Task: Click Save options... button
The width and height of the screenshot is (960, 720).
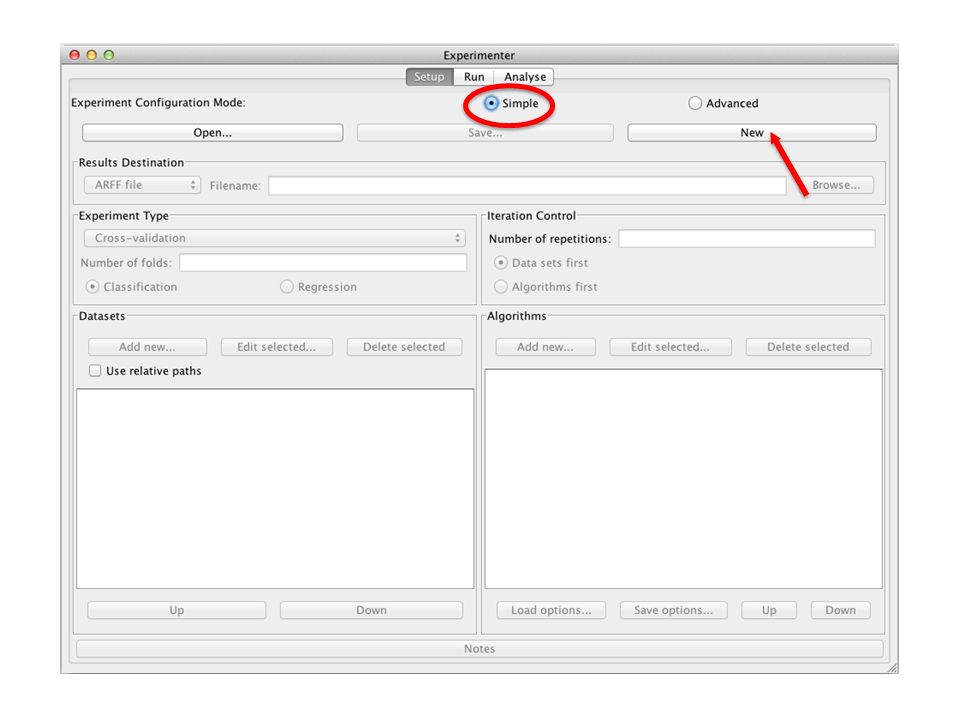Action: pos(673,610)
